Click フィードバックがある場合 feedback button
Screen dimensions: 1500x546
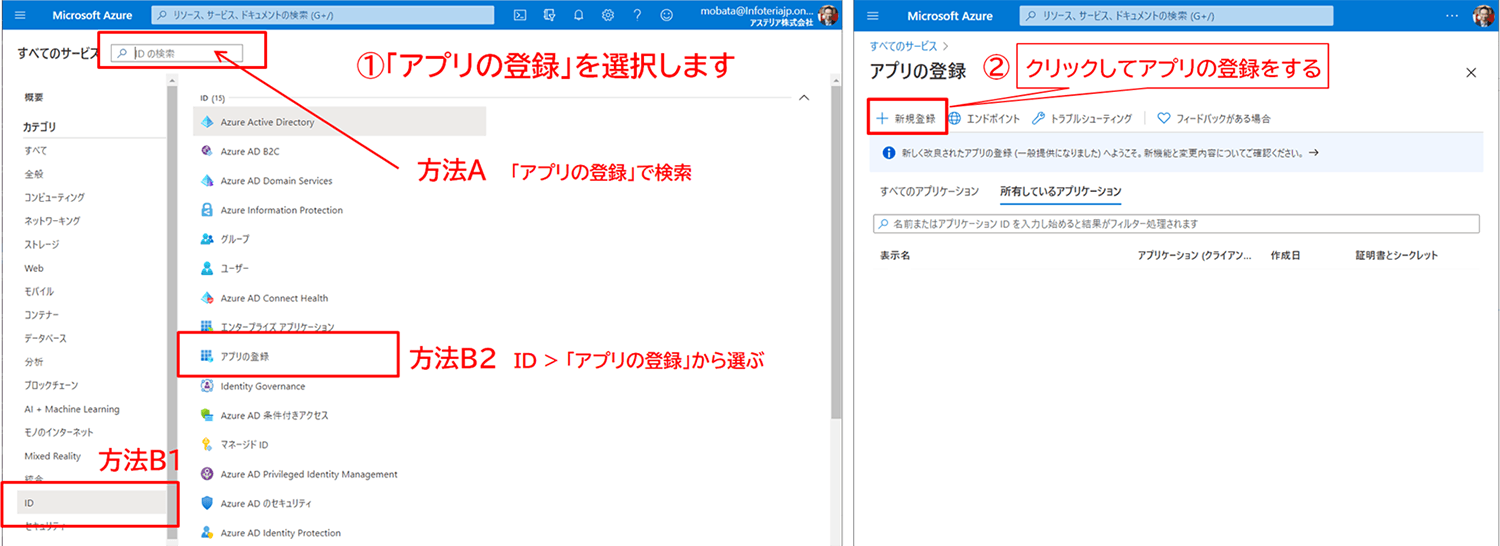pyautogui.click(x=1214, y=118)
